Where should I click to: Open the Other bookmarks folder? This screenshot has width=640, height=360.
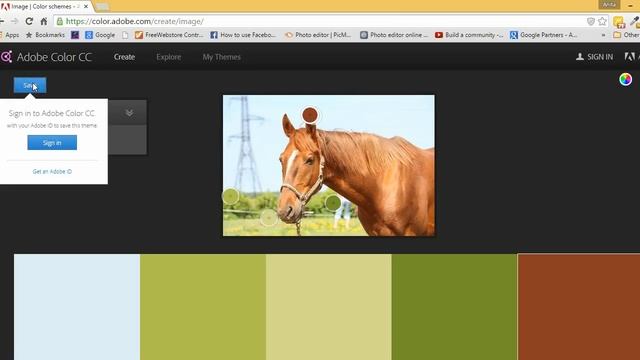627,35
